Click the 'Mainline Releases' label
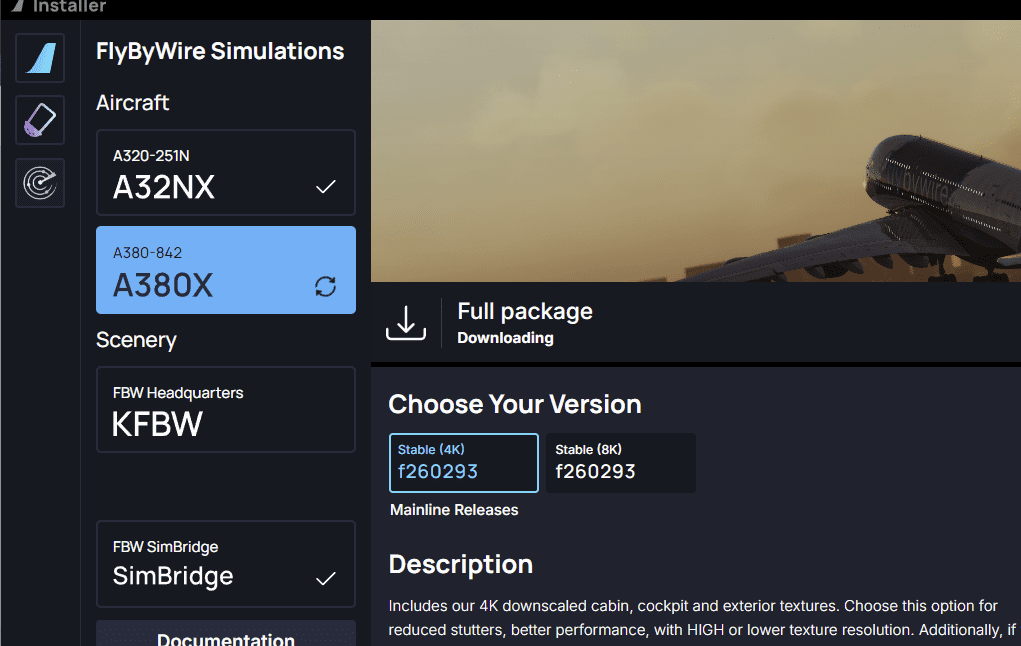 (454, 510)
